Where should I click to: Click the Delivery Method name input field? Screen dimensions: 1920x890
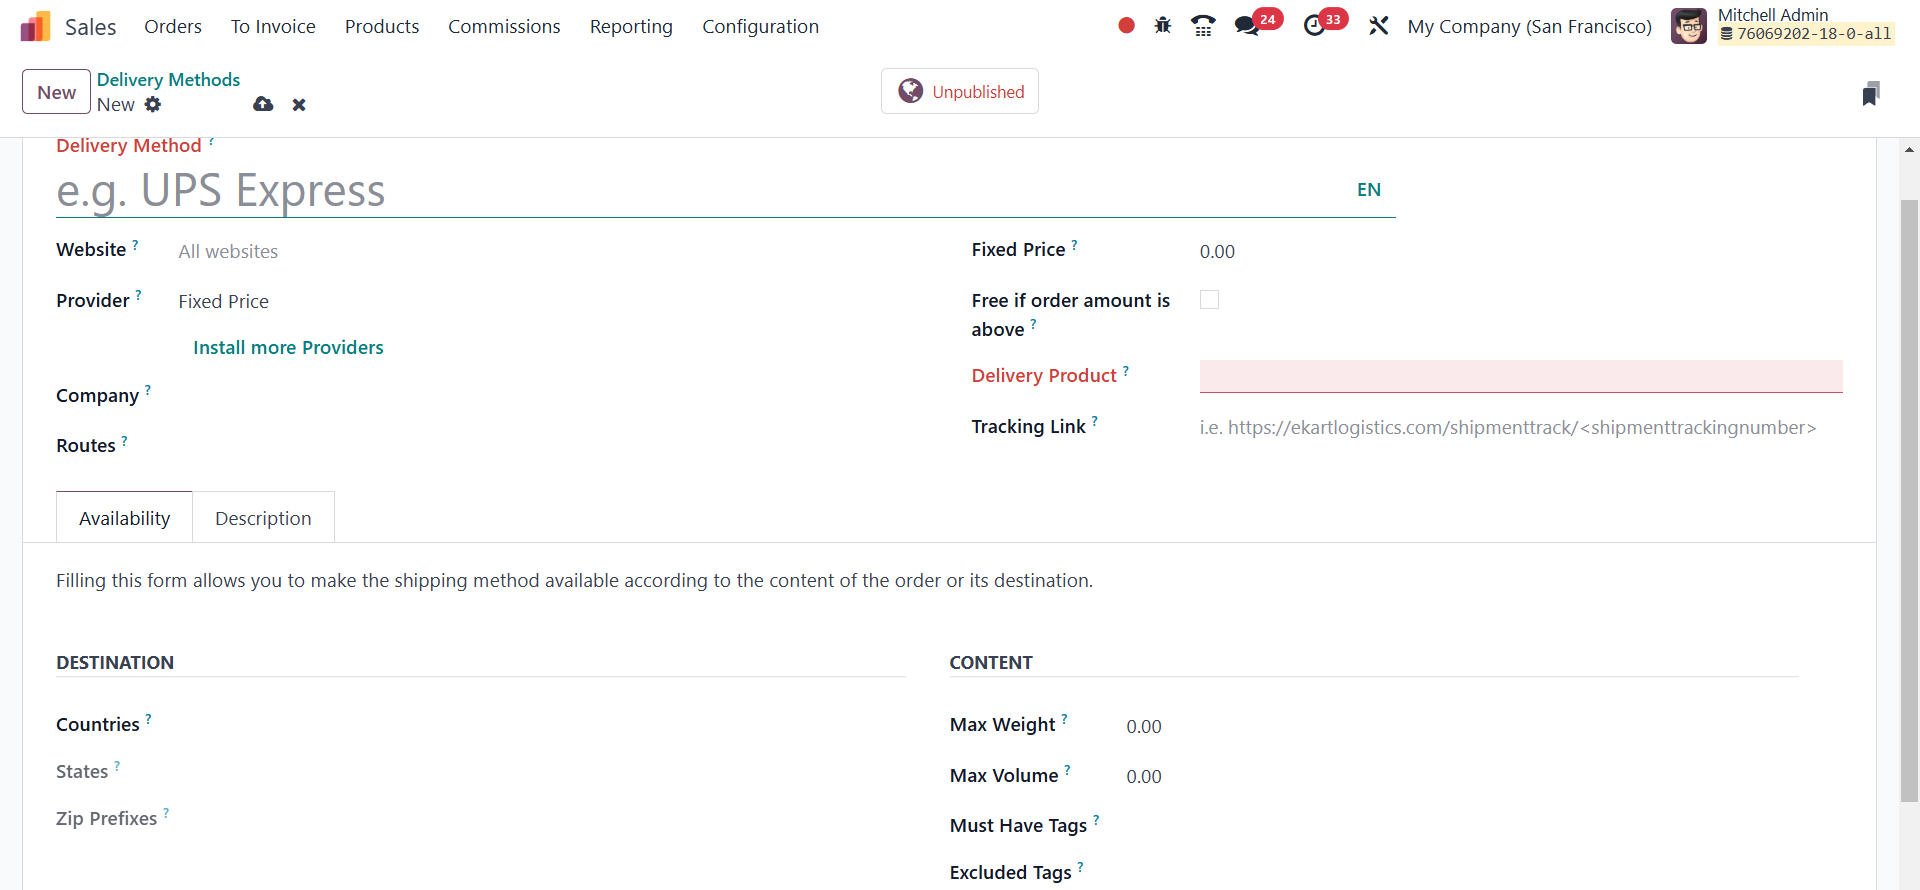tap(700, 191)
